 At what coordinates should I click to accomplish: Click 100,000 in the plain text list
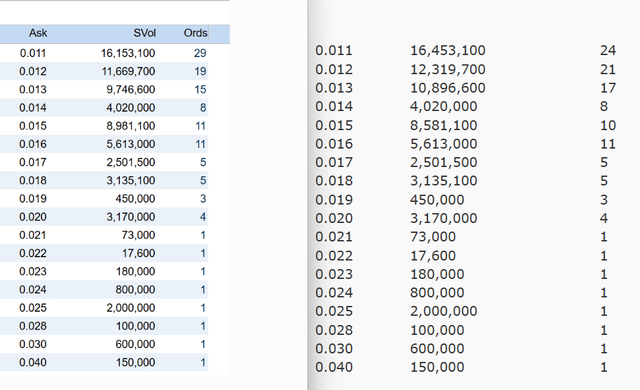437,330
